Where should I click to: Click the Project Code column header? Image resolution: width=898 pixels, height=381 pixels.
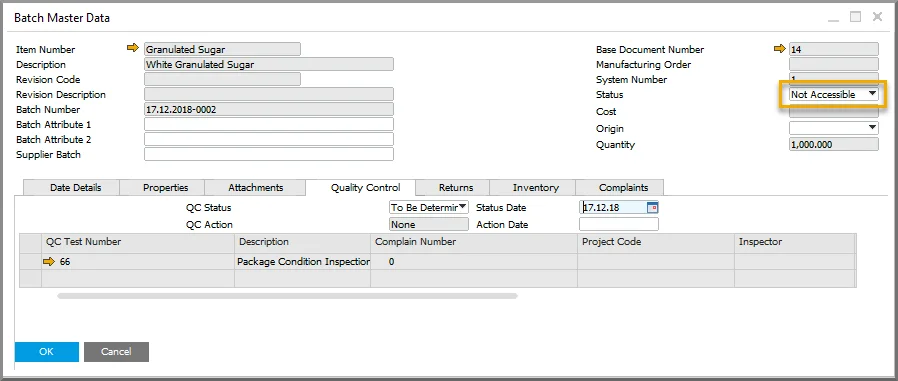coord(656,242)
